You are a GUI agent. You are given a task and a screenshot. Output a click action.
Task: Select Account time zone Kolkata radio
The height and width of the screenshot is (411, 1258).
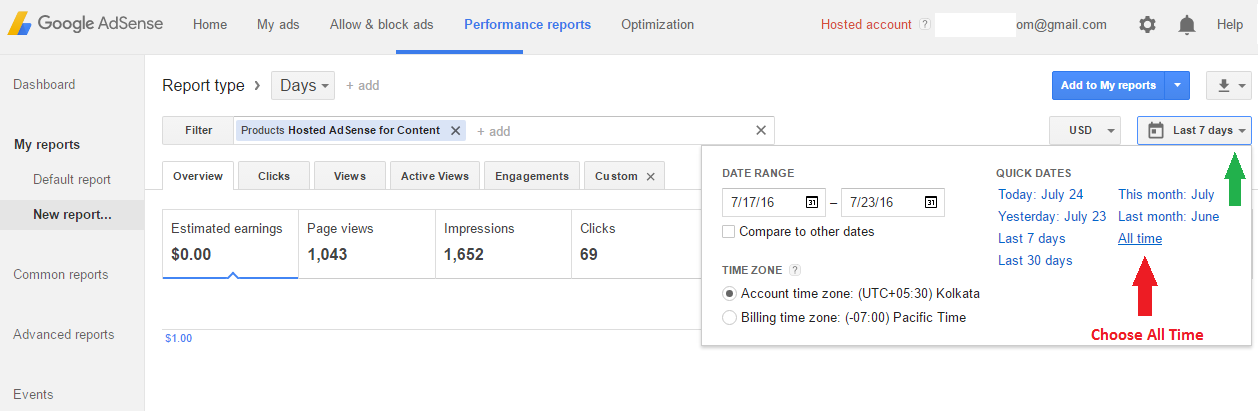(729, 294)
